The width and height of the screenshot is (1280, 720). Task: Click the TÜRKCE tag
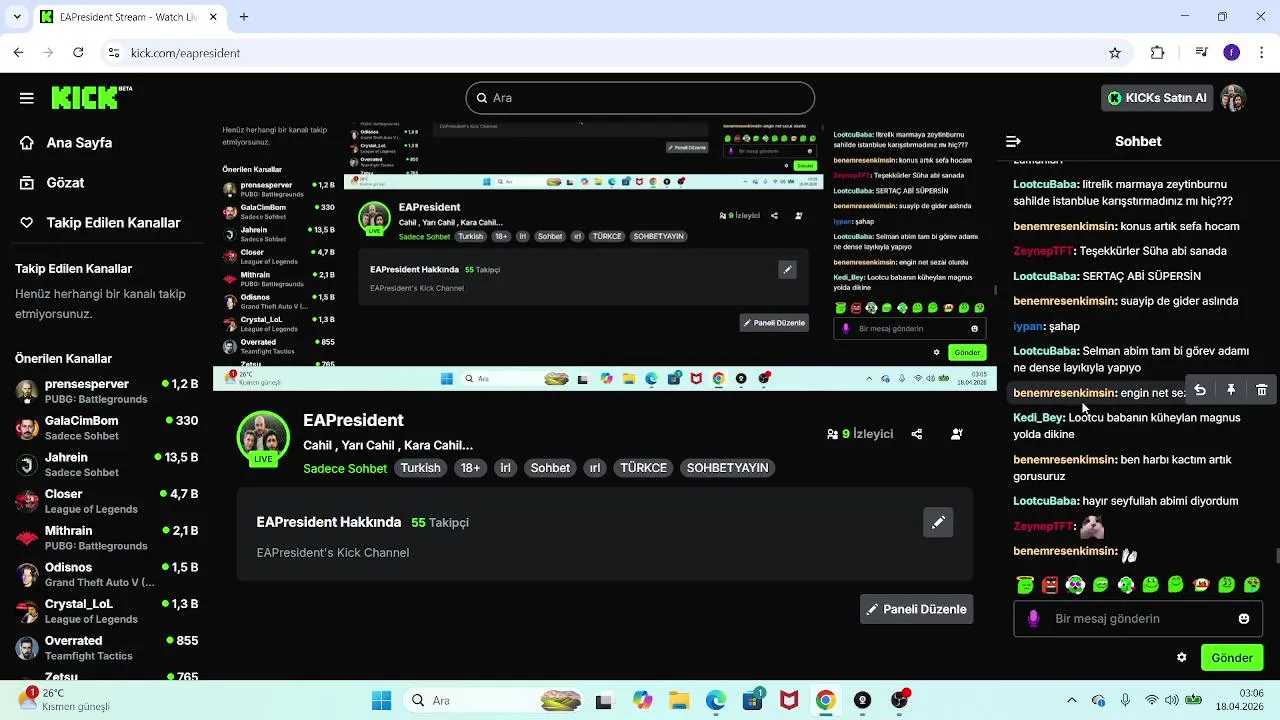tap(643, 468)
